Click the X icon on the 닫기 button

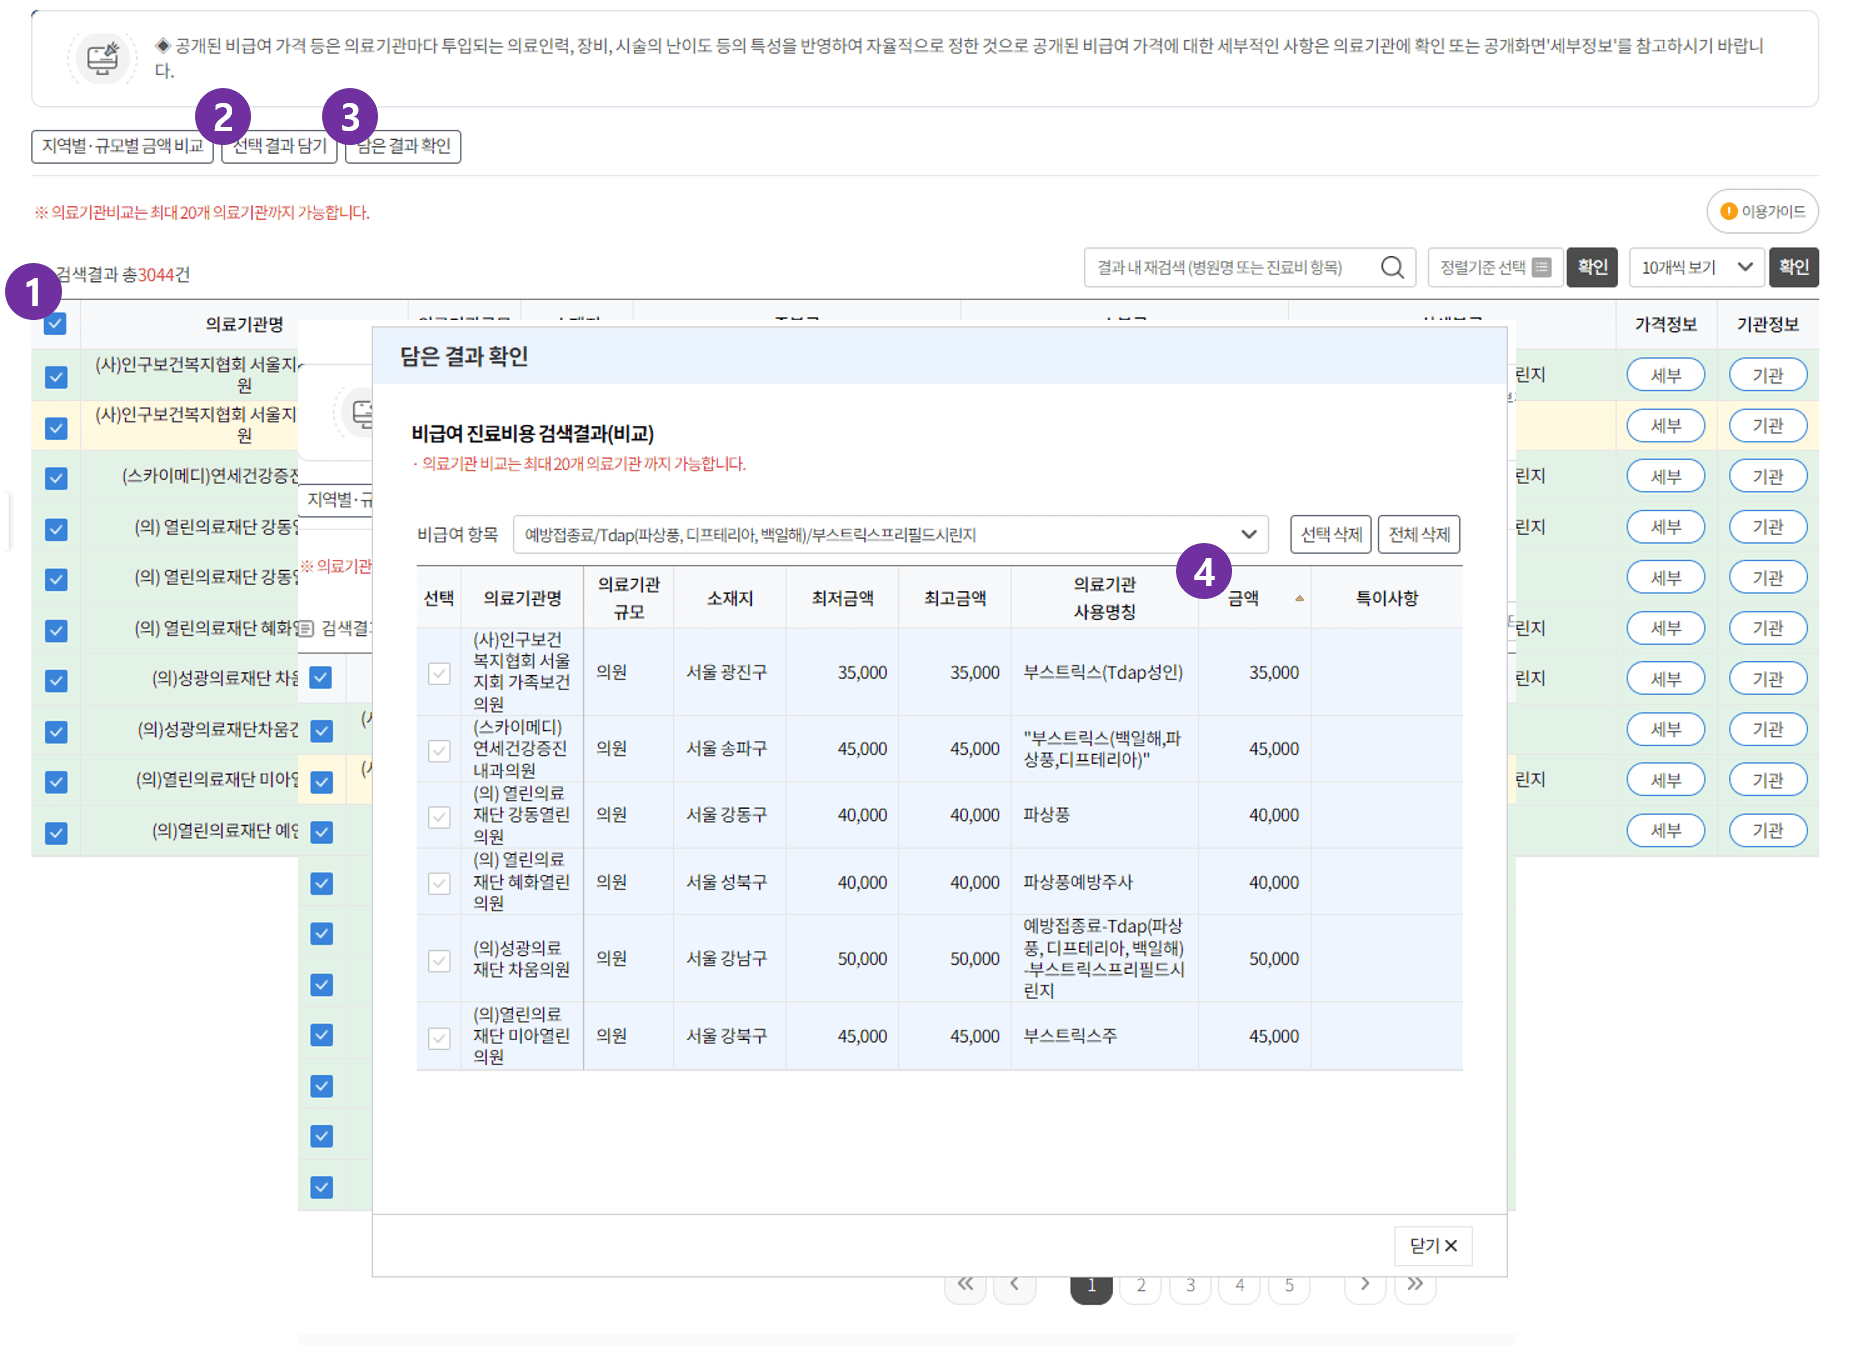[1452, 1246]
